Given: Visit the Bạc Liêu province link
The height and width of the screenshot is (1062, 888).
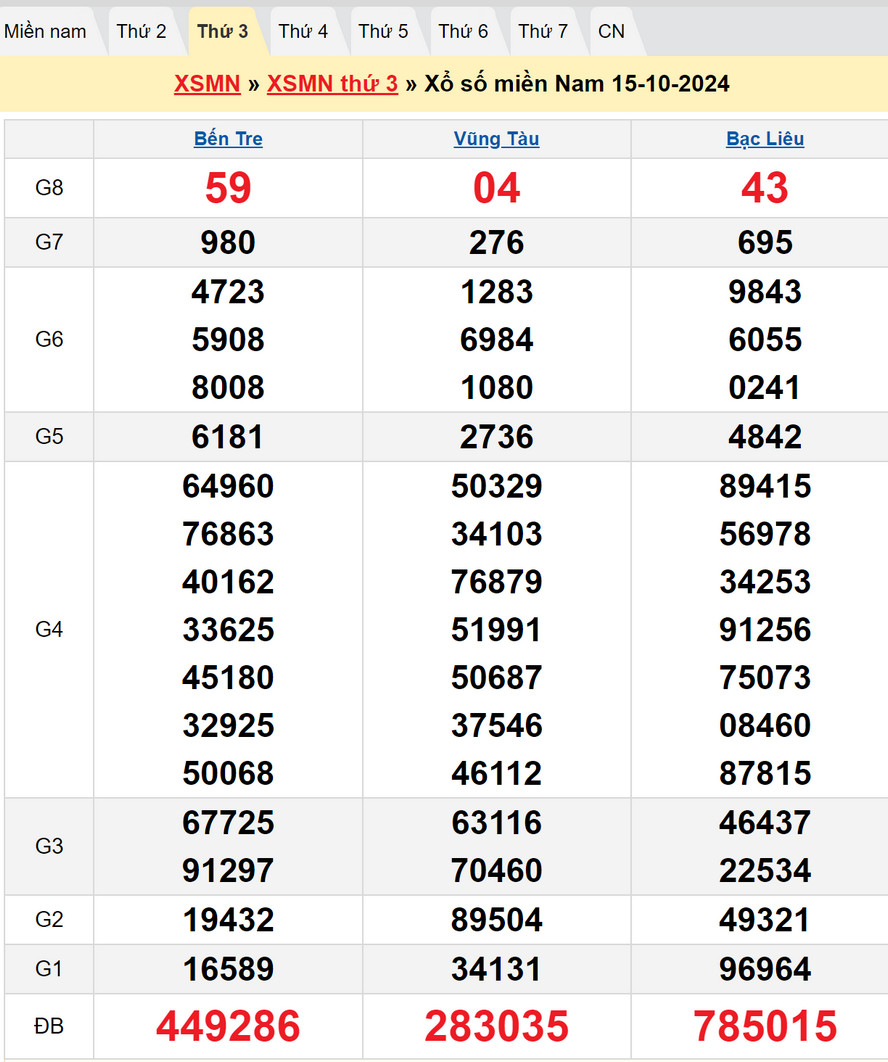Looking at the screenshot, I should [x=765, y=139].
